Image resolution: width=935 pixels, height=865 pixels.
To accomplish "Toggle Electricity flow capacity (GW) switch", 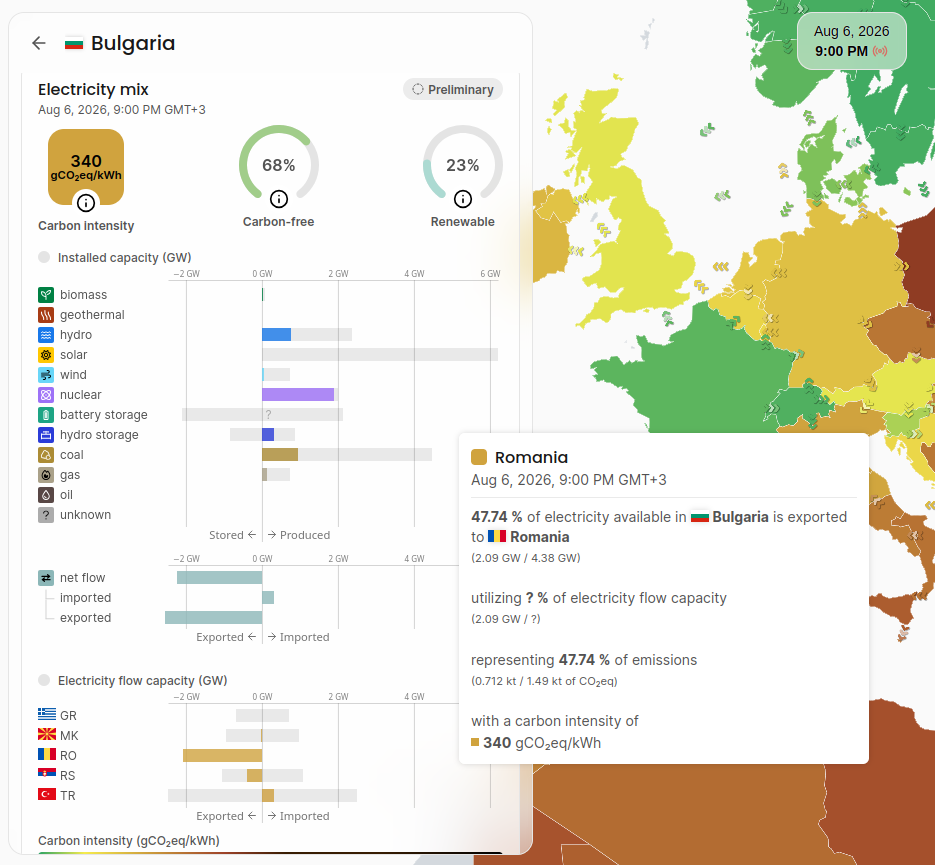I will pyautogui.click(x=44, y=680).
